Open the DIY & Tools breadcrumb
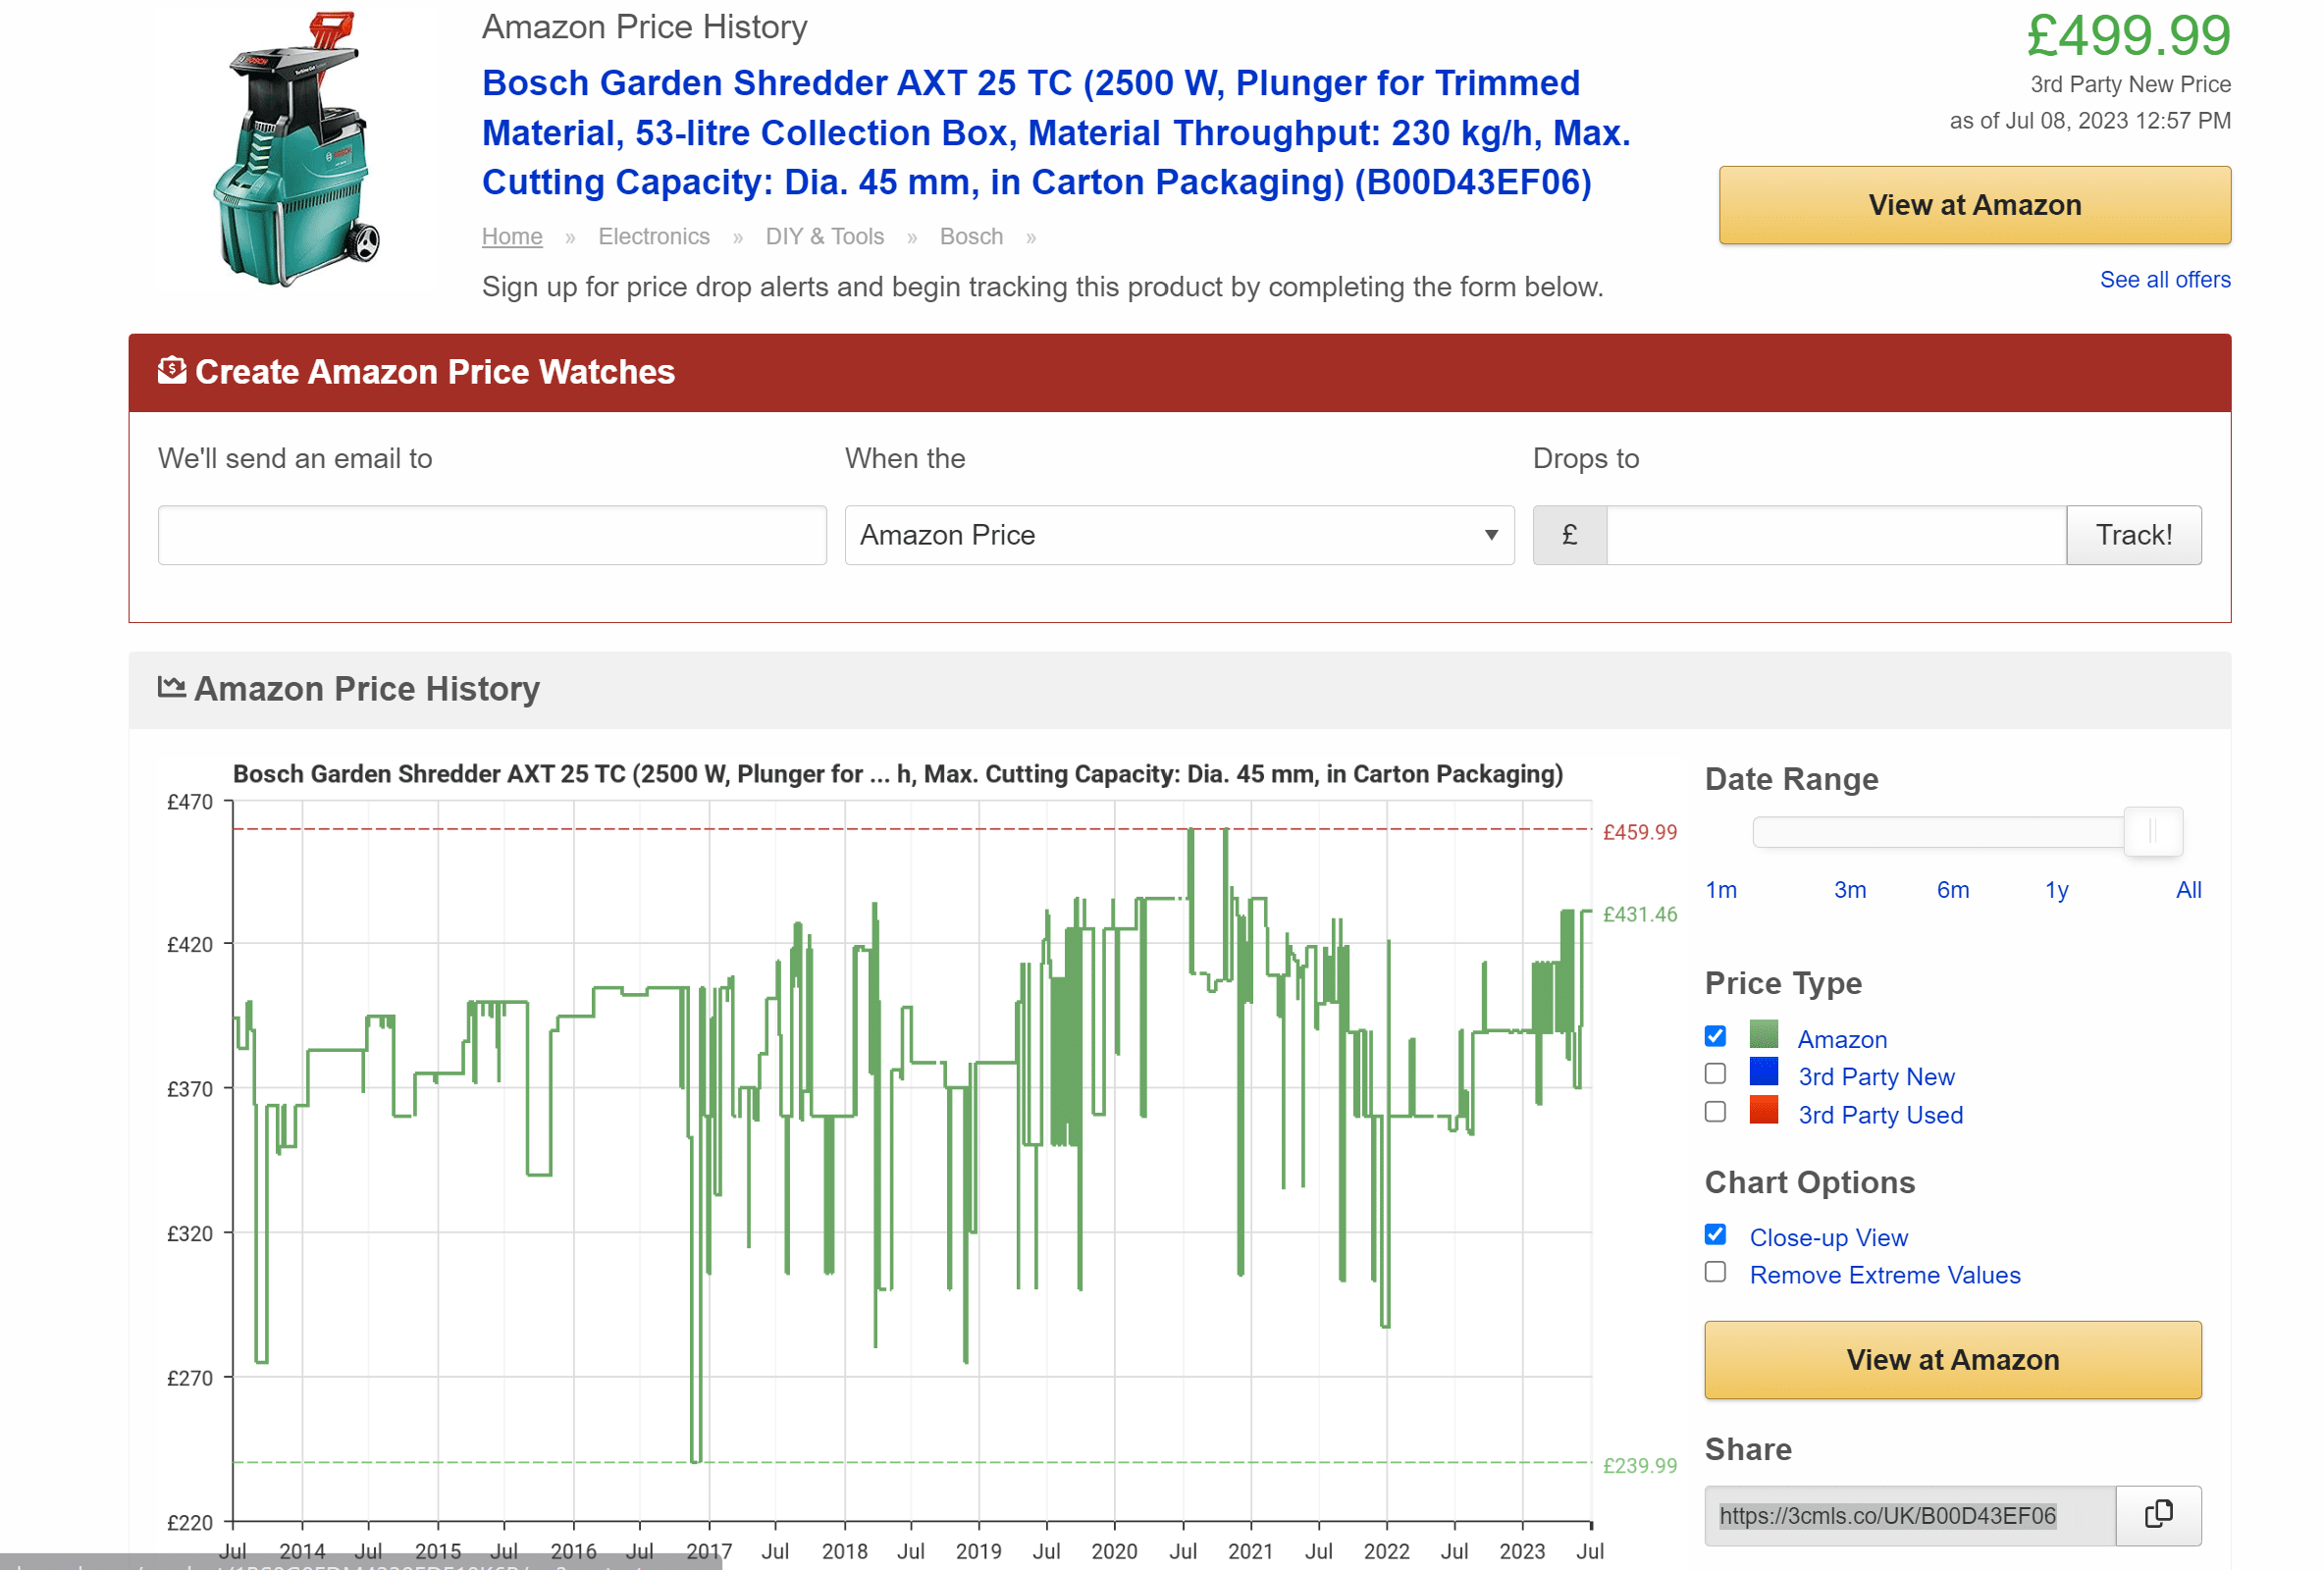The height and width of the screenshot is (1570, 2324). click(x=824, y=237)
